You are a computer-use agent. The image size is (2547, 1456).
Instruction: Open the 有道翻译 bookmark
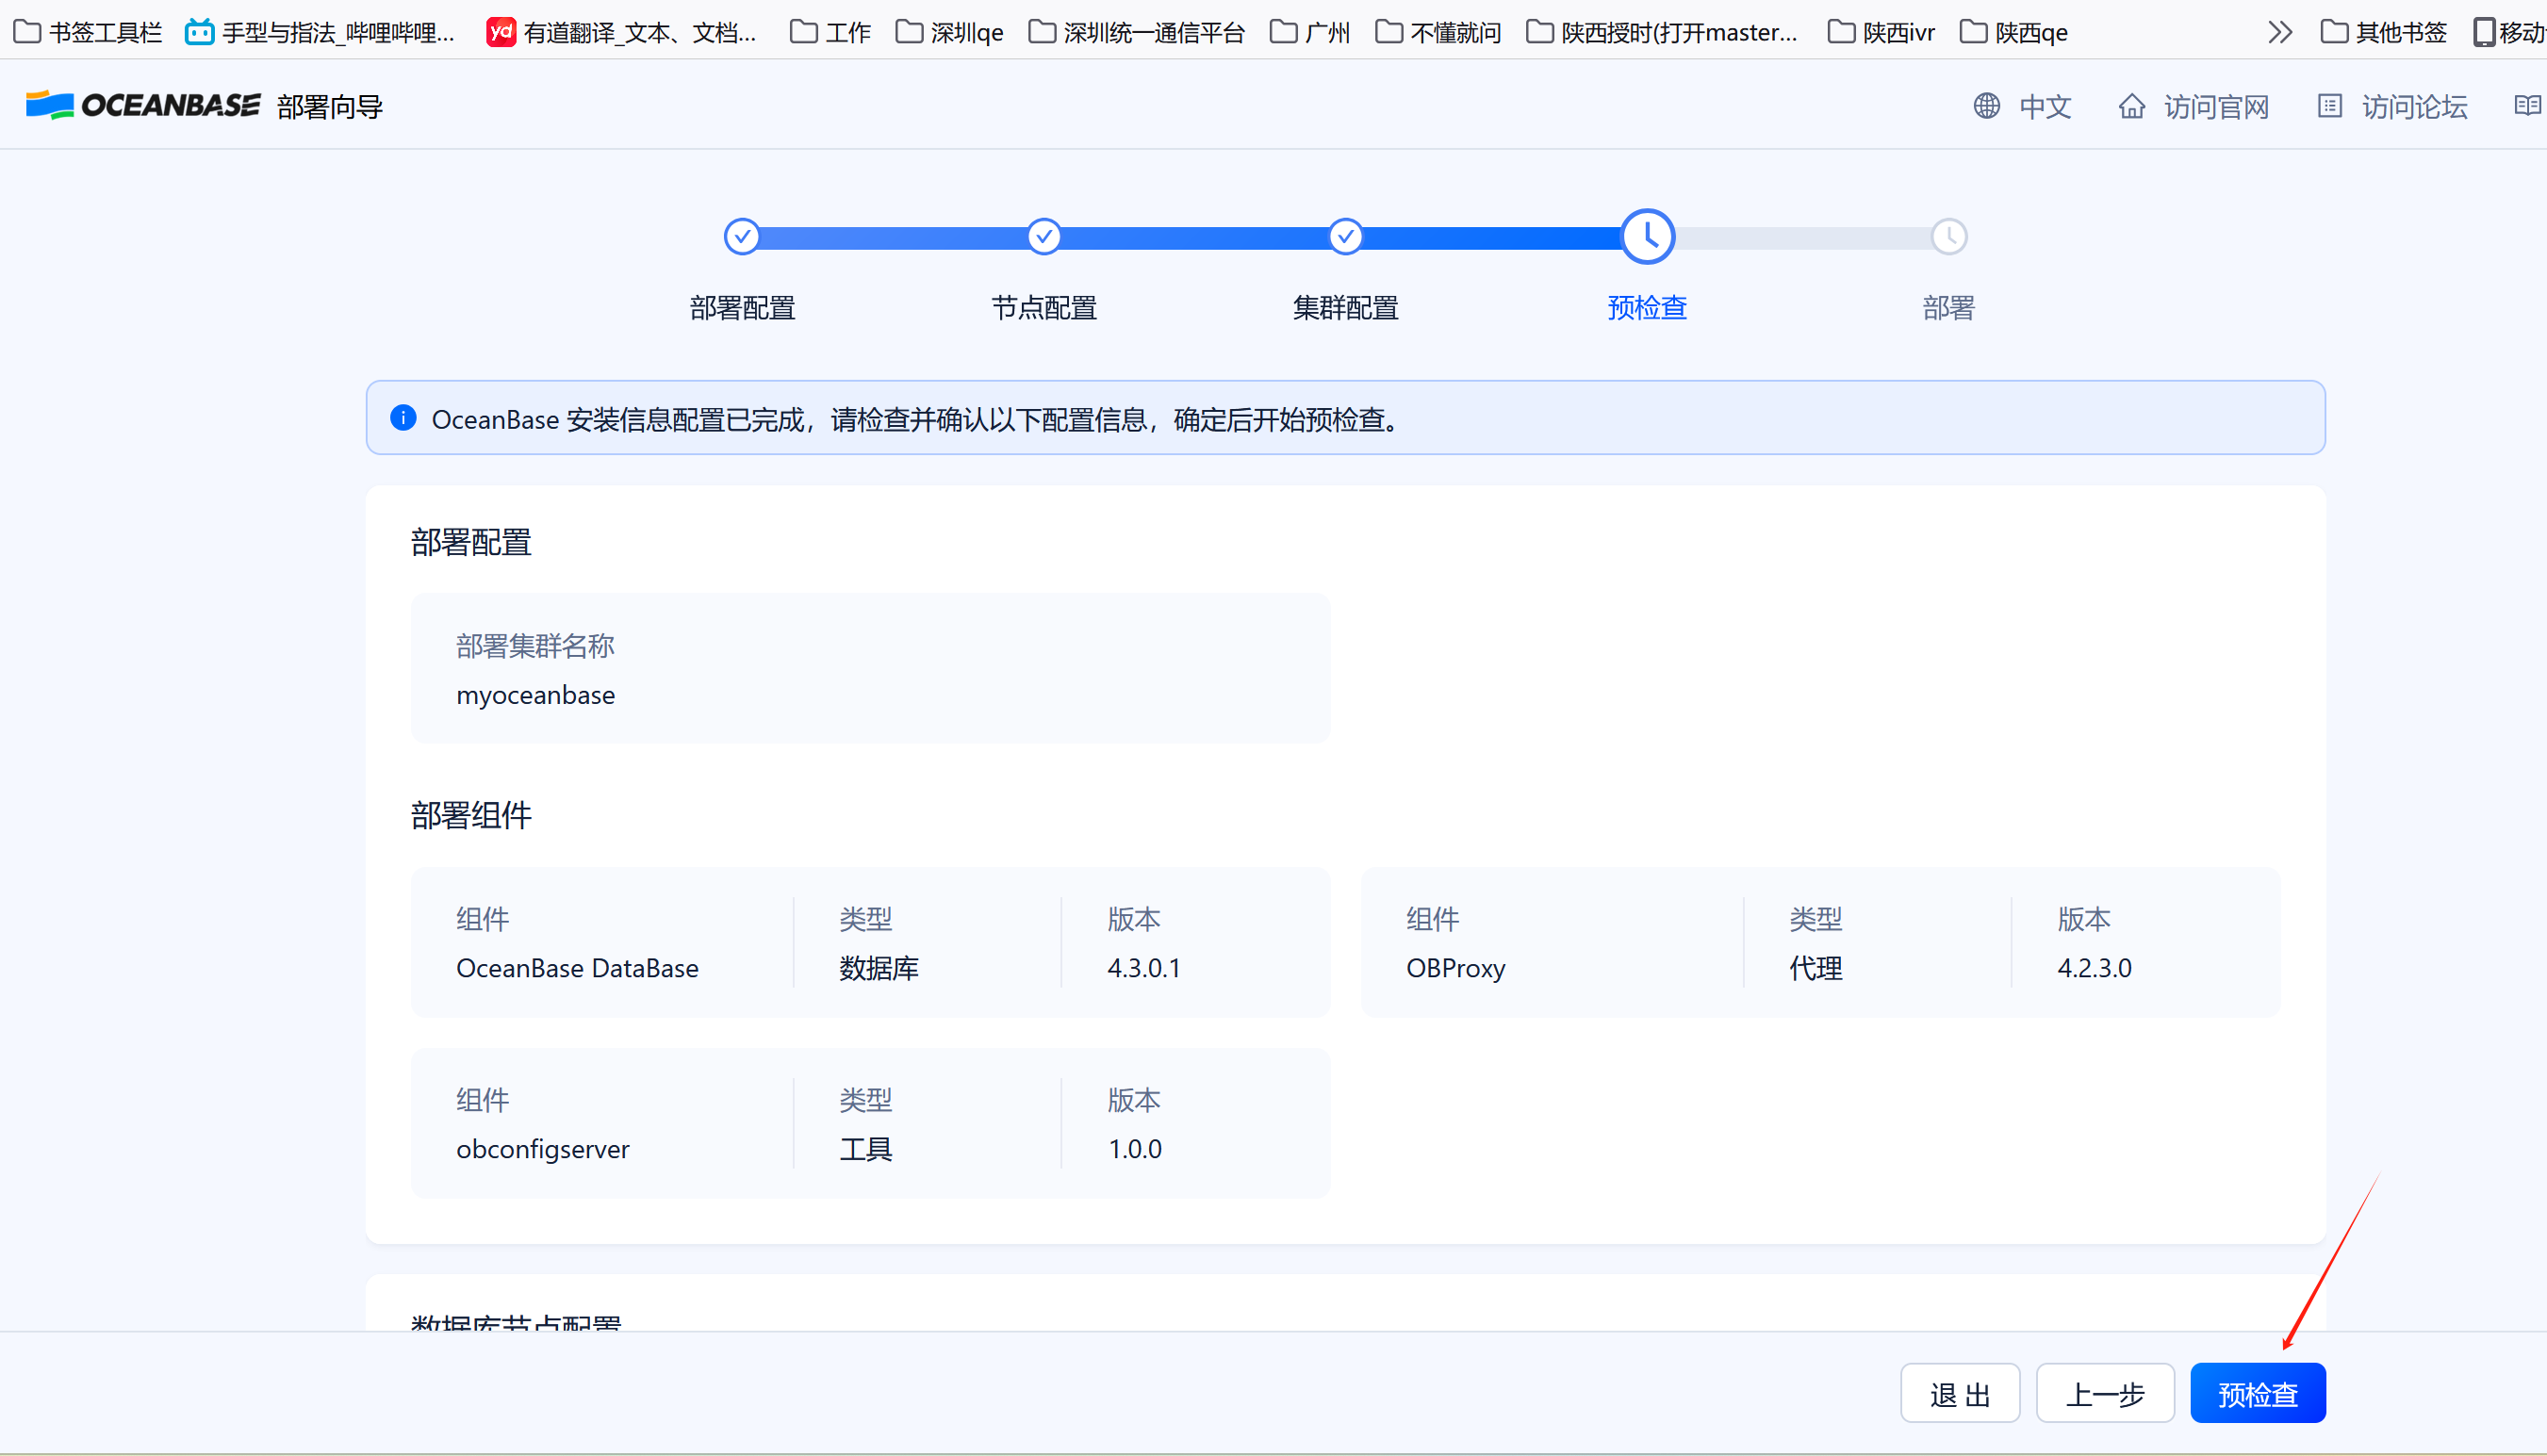[621, 32]
